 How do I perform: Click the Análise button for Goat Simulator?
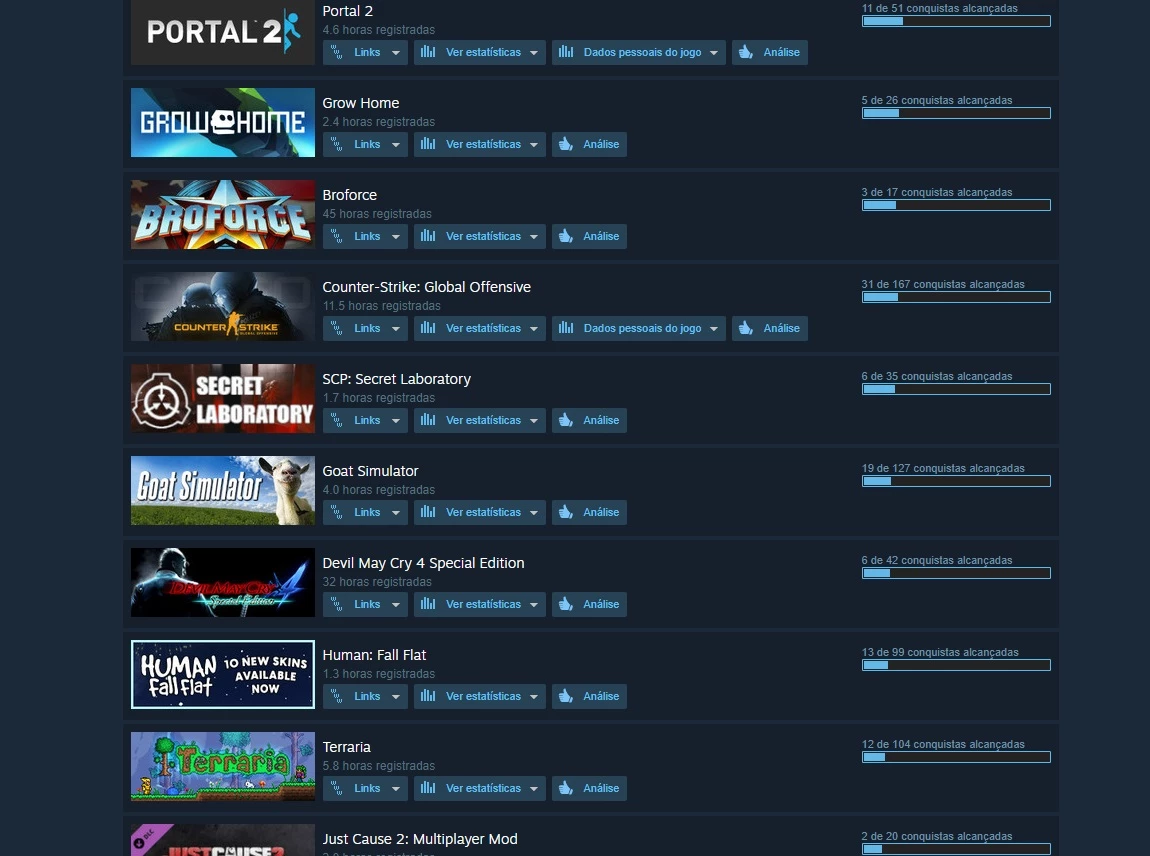click(x=589, y=512)
